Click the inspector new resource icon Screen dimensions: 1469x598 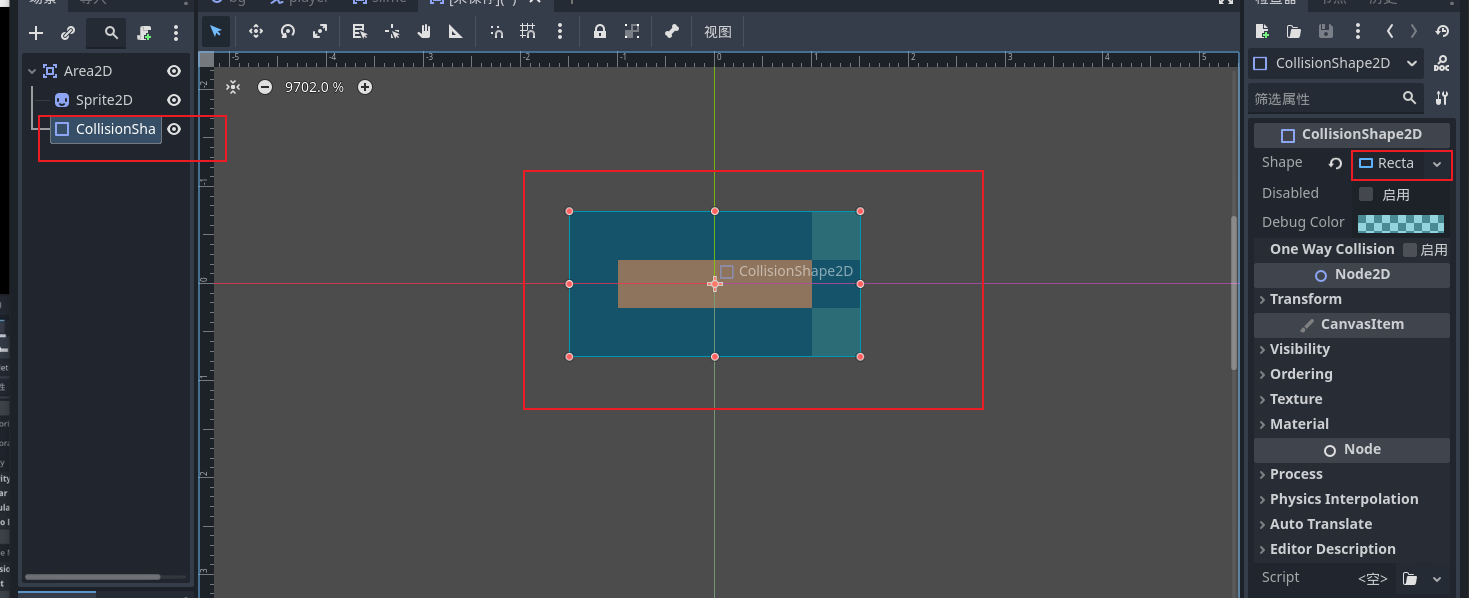click(1262, 32)
